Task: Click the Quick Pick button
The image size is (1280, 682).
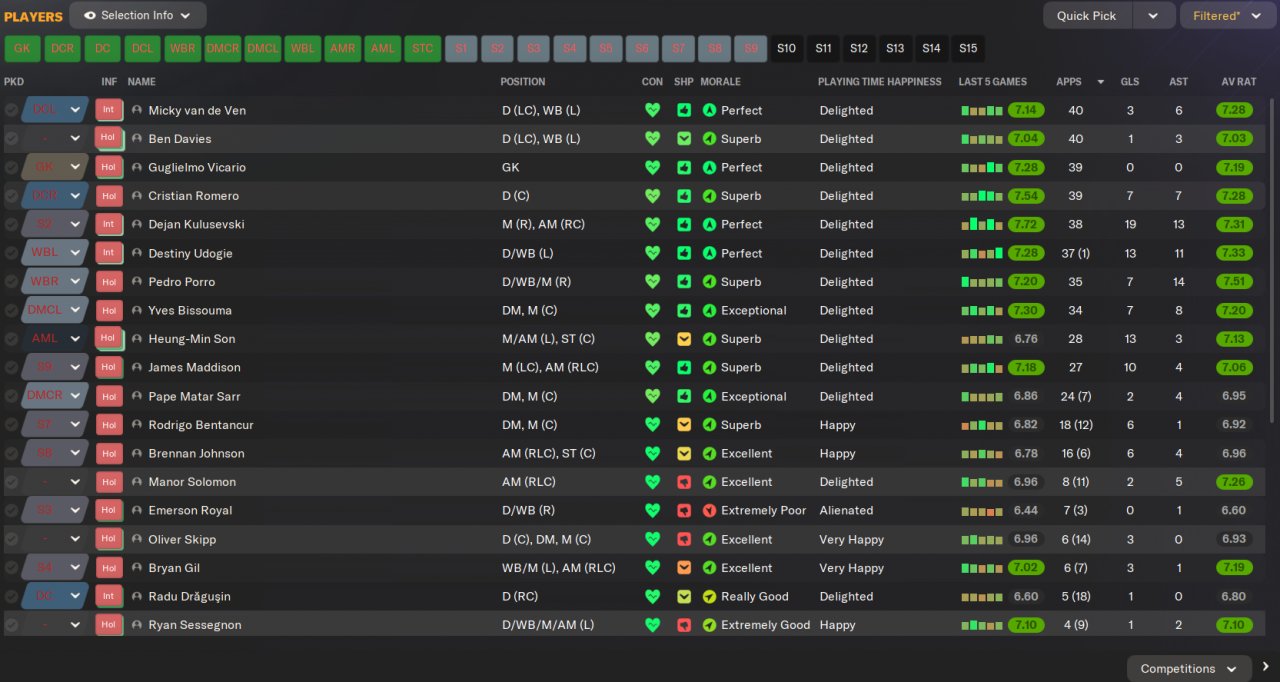Action: pyautogui.click(x=1087, y=15)
